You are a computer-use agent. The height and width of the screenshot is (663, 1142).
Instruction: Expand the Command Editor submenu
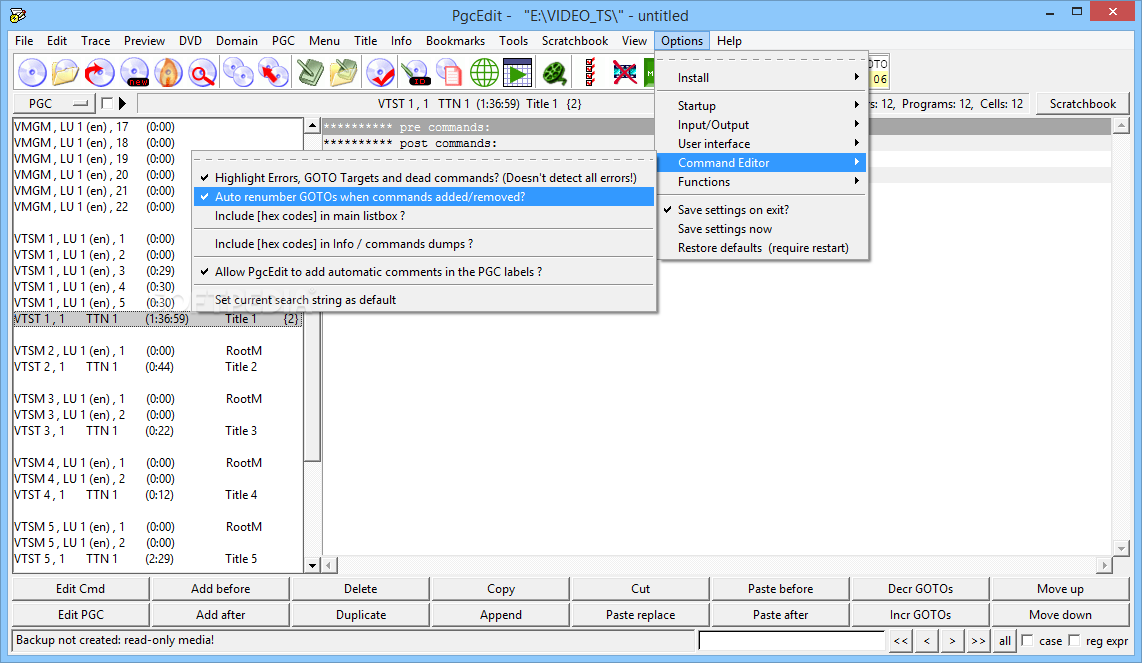click(x=763, y=162)
